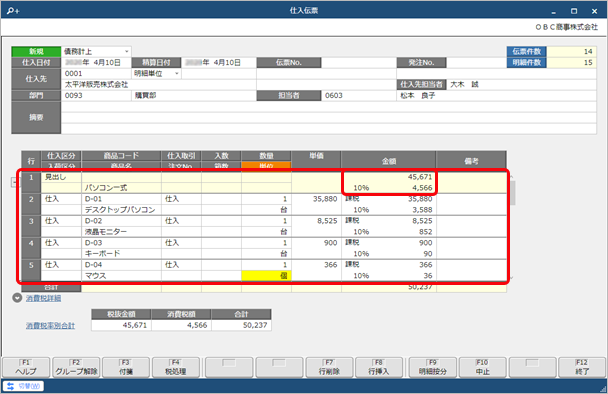Click the 部門 code field 0093
Screen dimensions: 608x394
[x=96, y=95]
